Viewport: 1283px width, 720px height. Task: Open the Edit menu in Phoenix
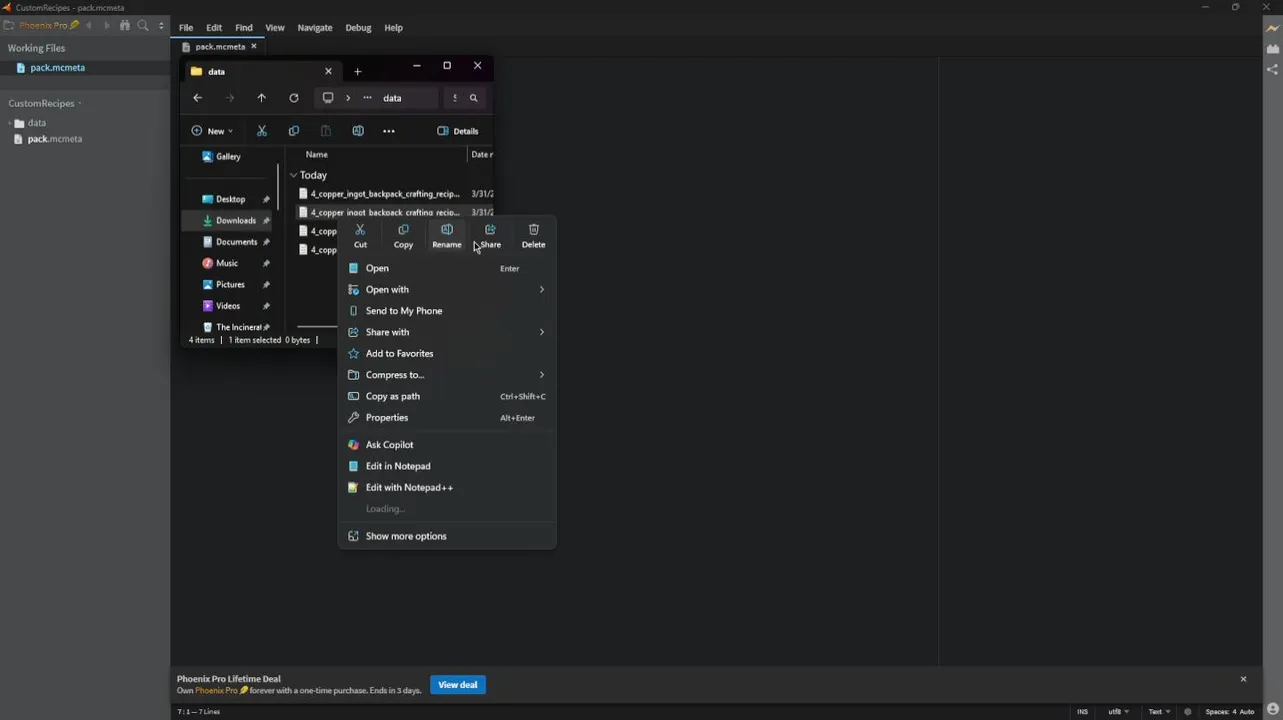tap(214, 28)
